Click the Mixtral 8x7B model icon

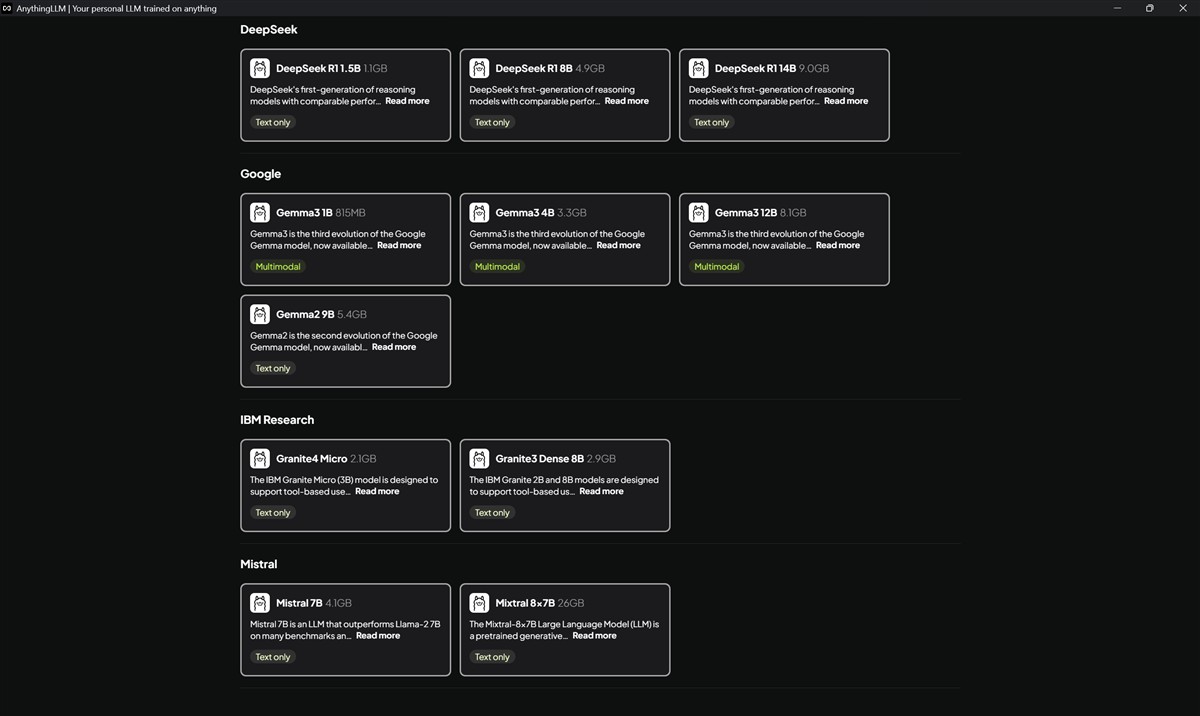click(x=479, y=603)
